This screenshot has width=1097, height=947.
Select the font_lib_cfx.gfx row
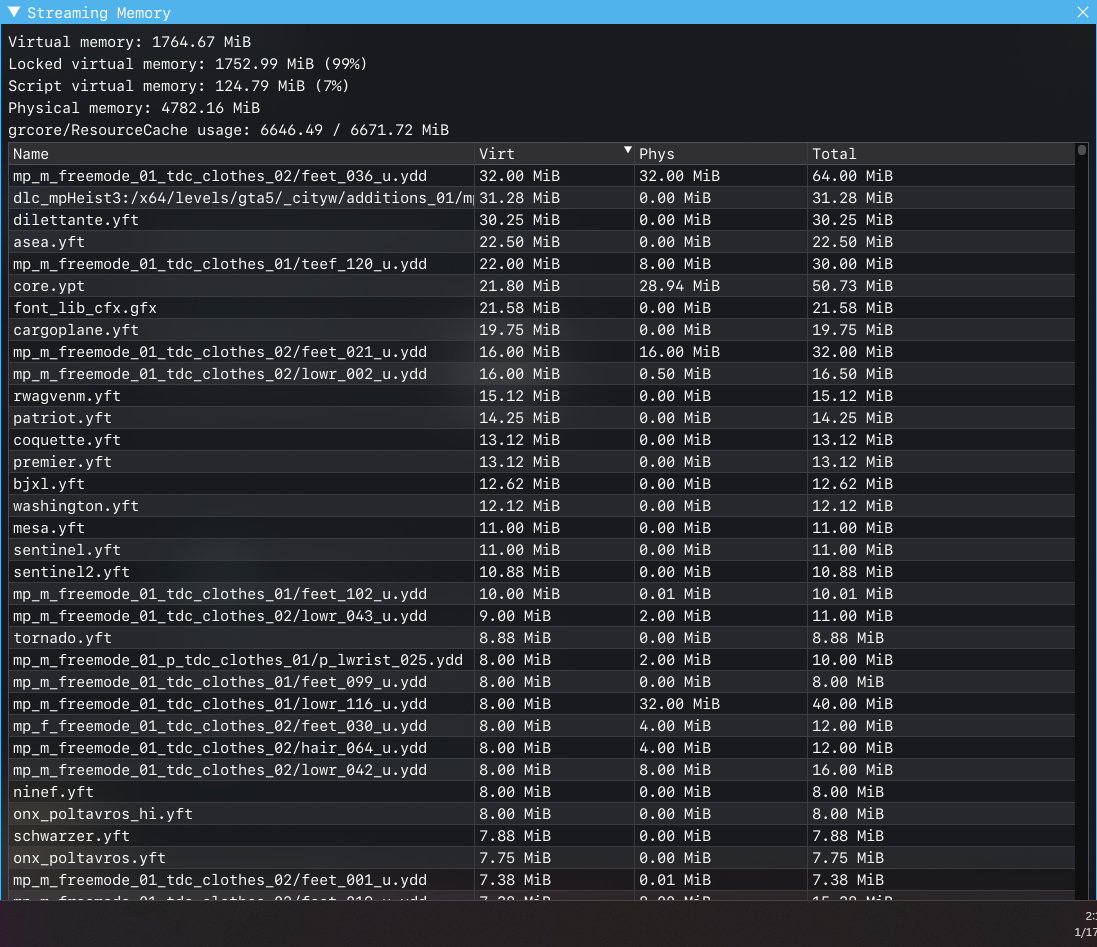click(x=542, y=308)
